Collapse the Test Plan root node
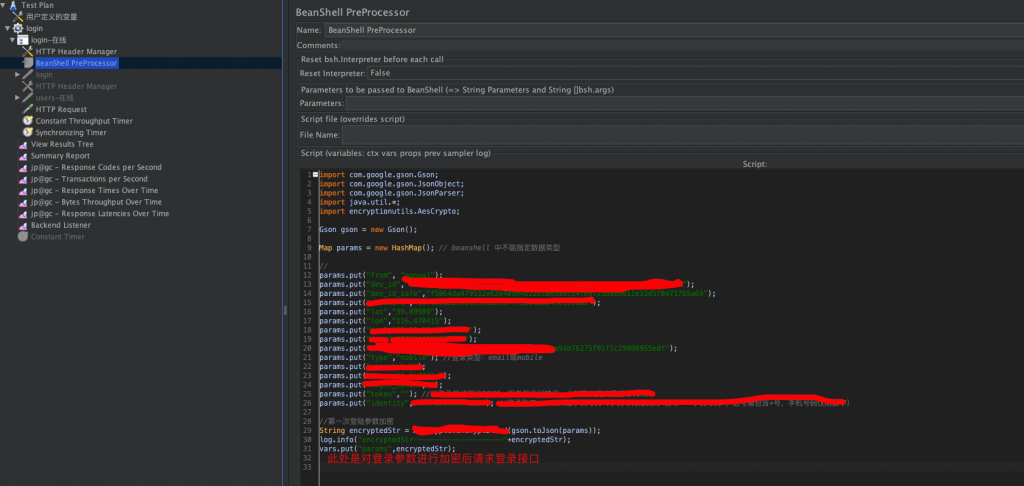This screenshot has height=486, width=1024. (x=4, y=5)
